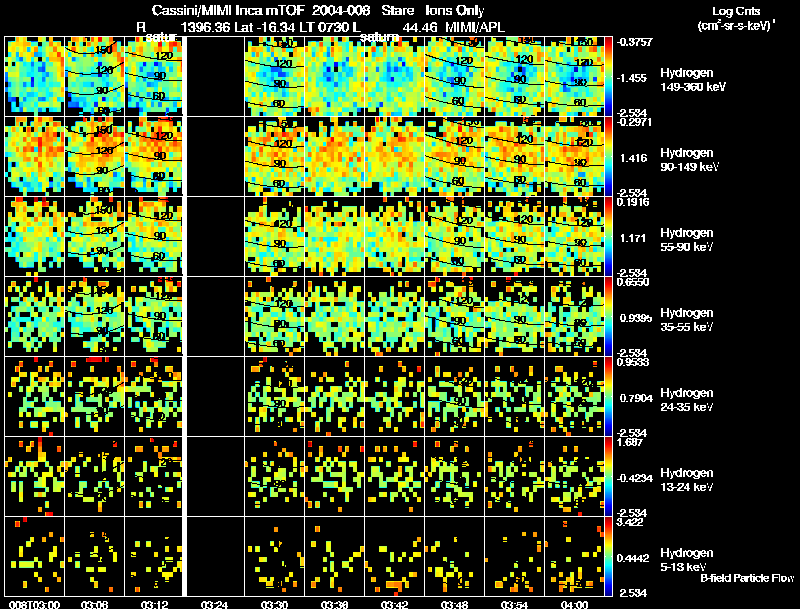The image size is (800, 609).
Task: Click the -1.455 color scale value
Action: pyautogui.click(x=632, y=78)
